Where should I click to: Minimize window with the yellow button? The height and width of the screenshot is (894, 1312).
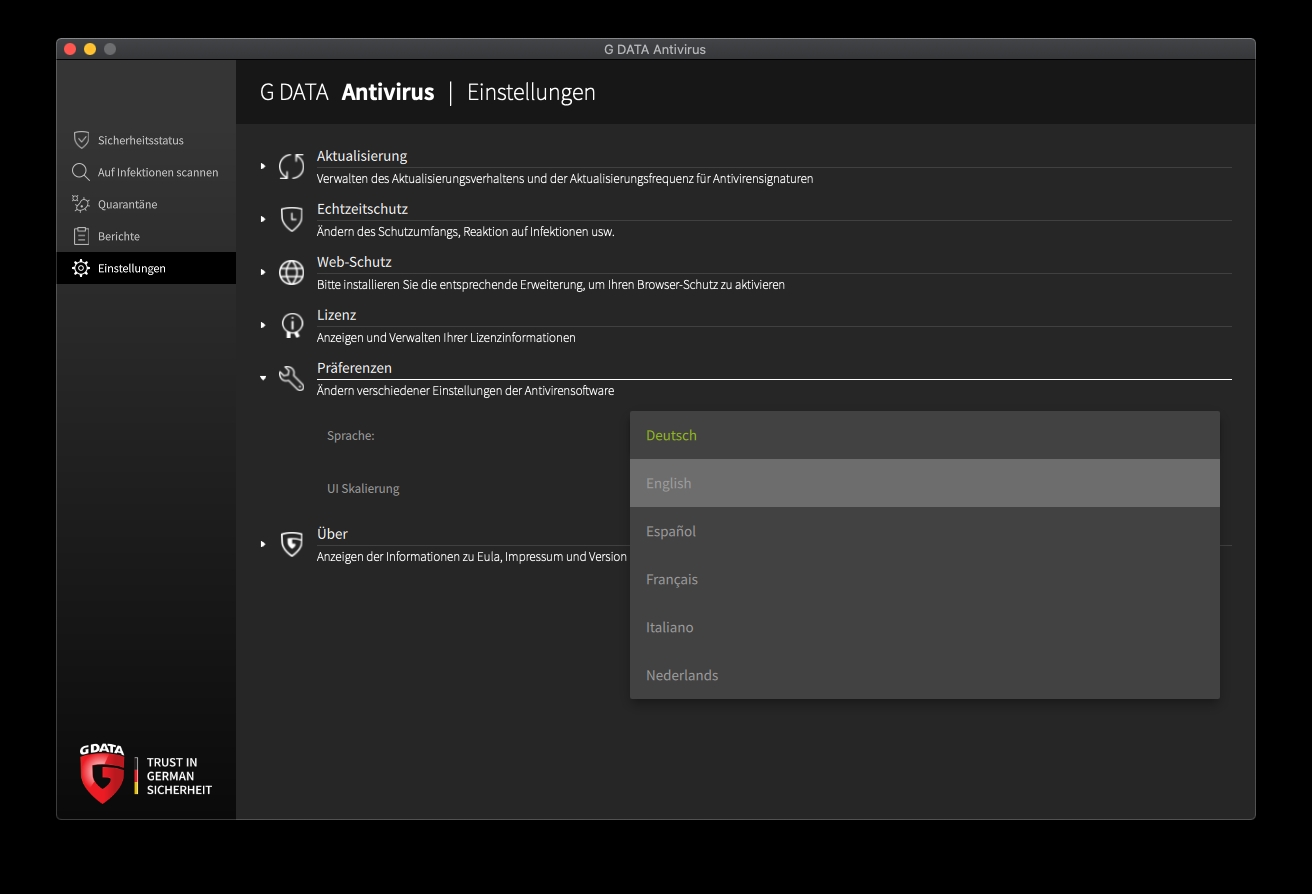click(x=90, y=49)
